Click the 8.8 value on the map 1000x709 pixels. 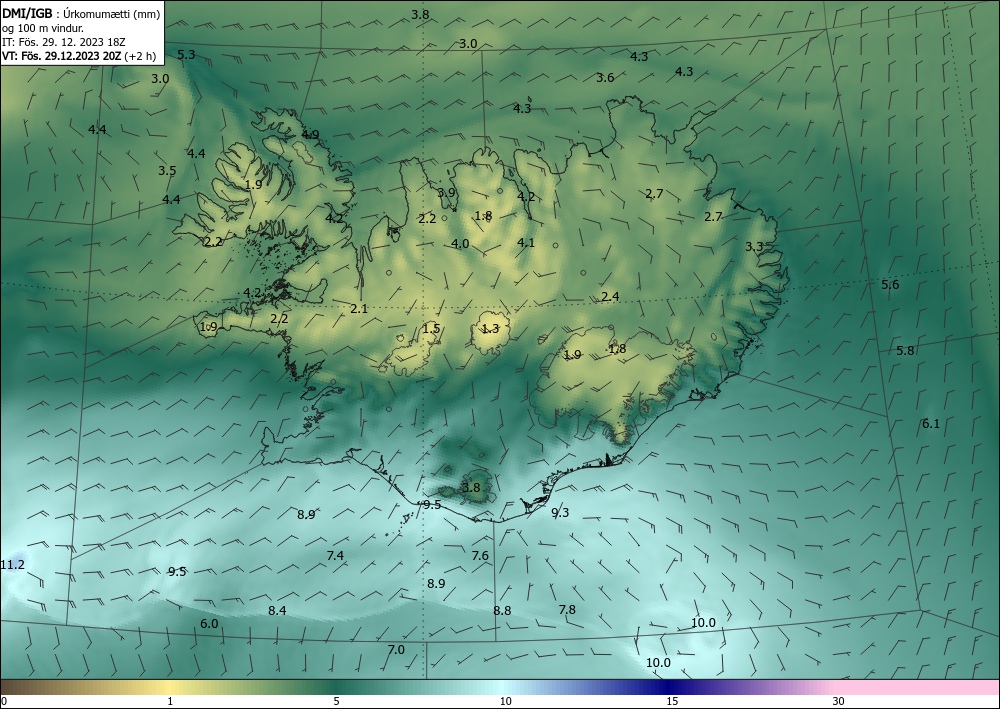(502, 611)
